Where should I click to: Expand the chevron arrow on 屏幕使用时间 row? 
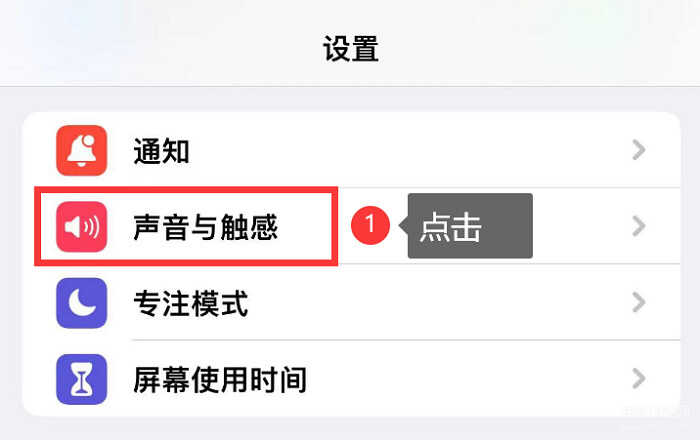[x=639, y=379]
